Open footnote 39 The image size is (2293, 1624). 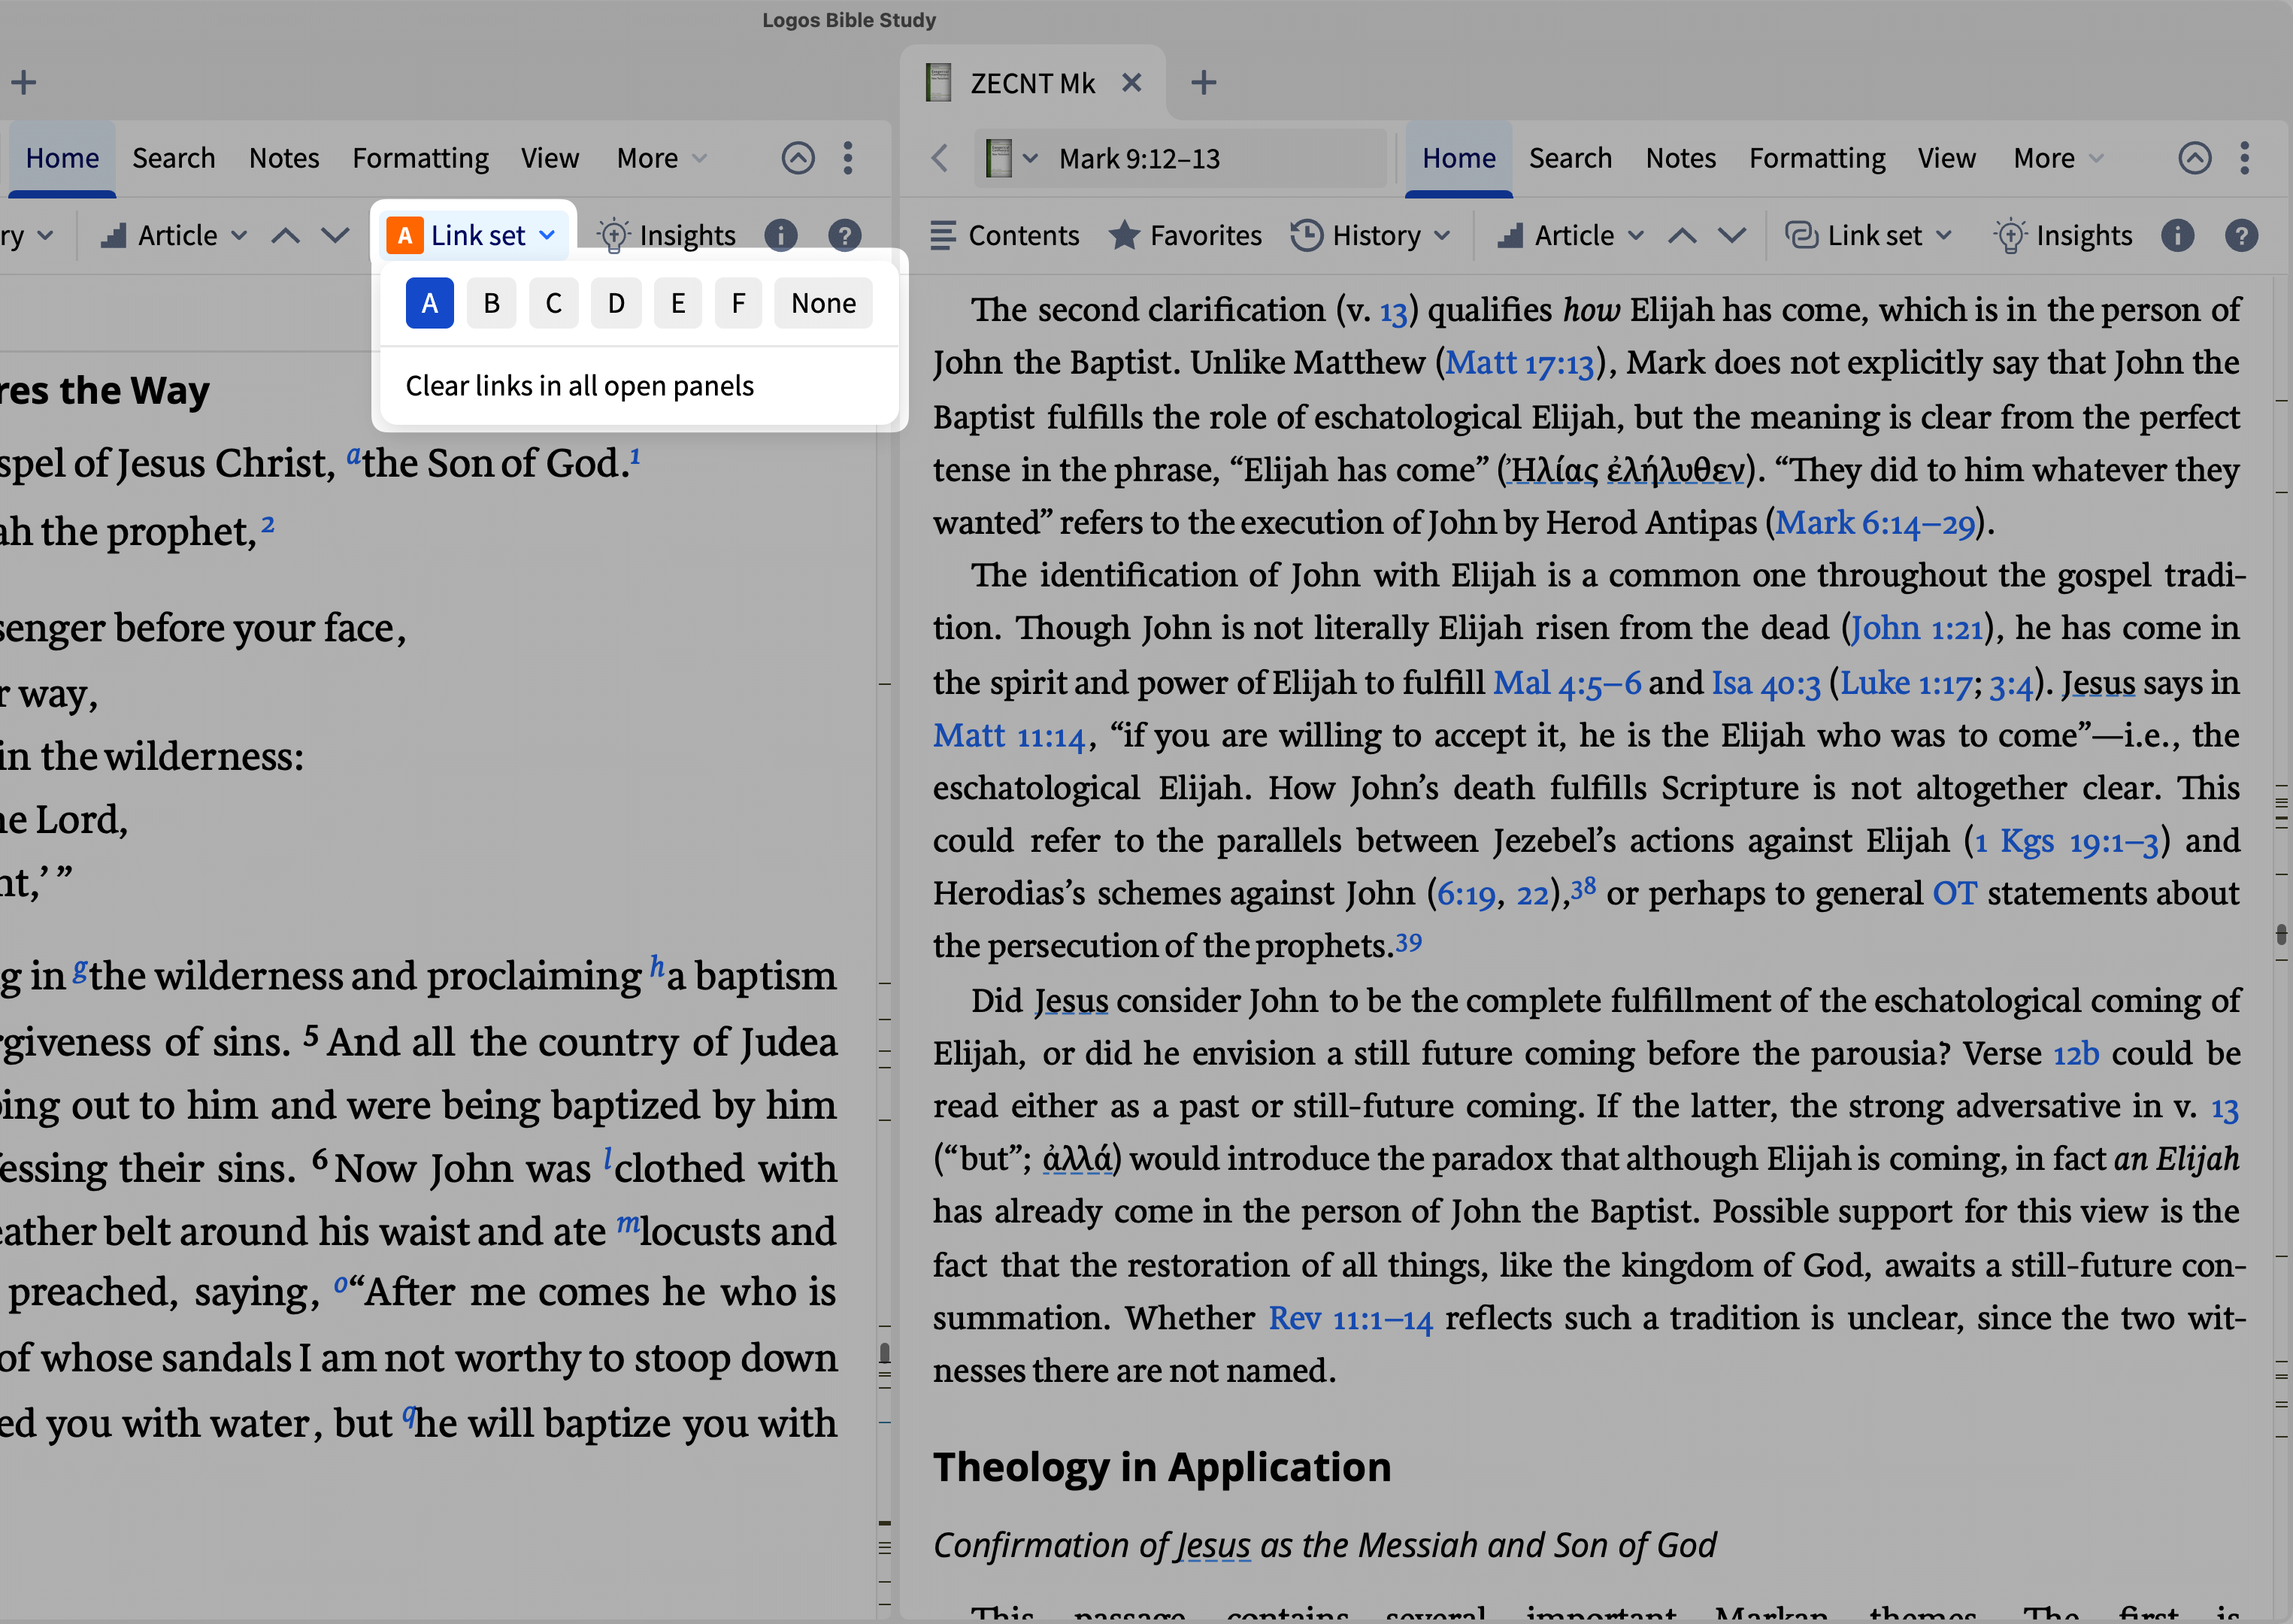(x=1408, y=942)
